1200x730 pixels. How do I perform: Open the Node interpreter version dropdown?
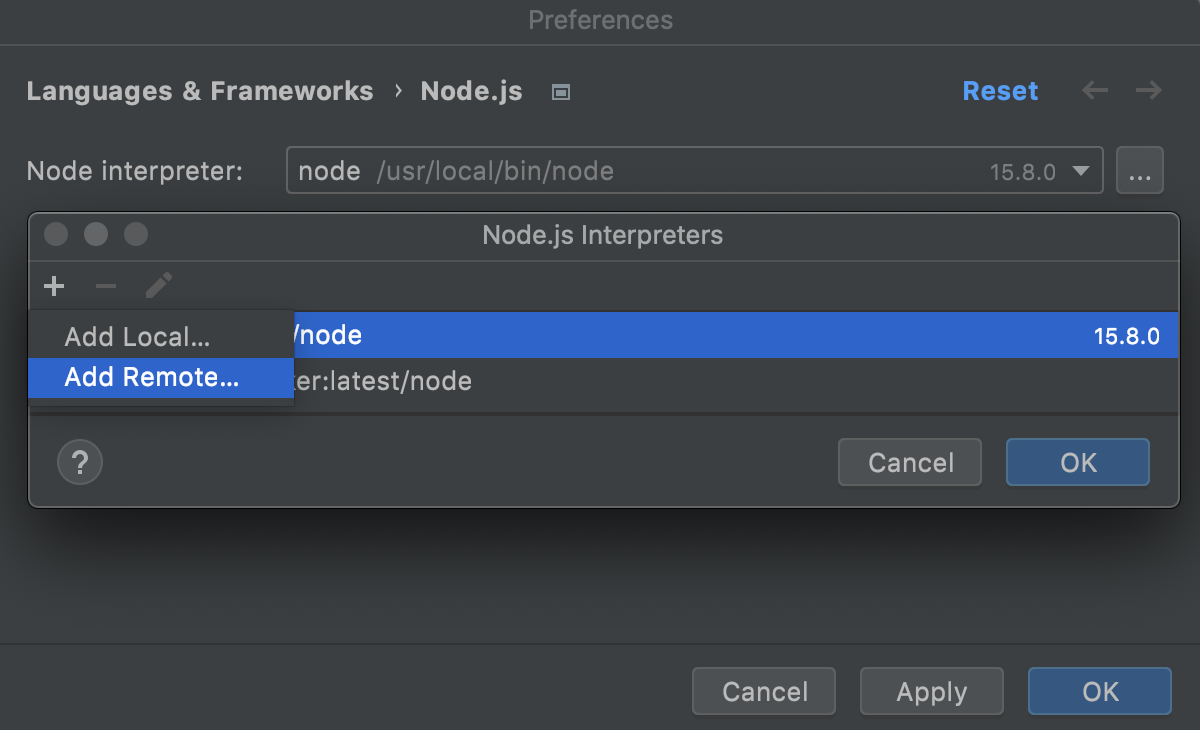1080,170
